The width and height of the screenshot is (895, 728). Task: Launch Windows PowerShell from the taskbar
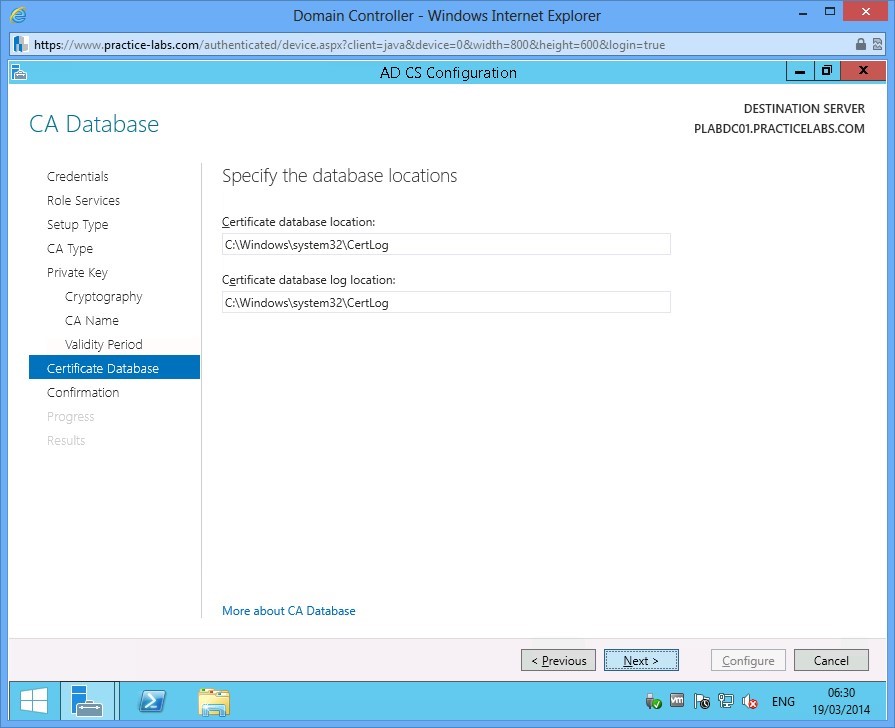(151, 701)
